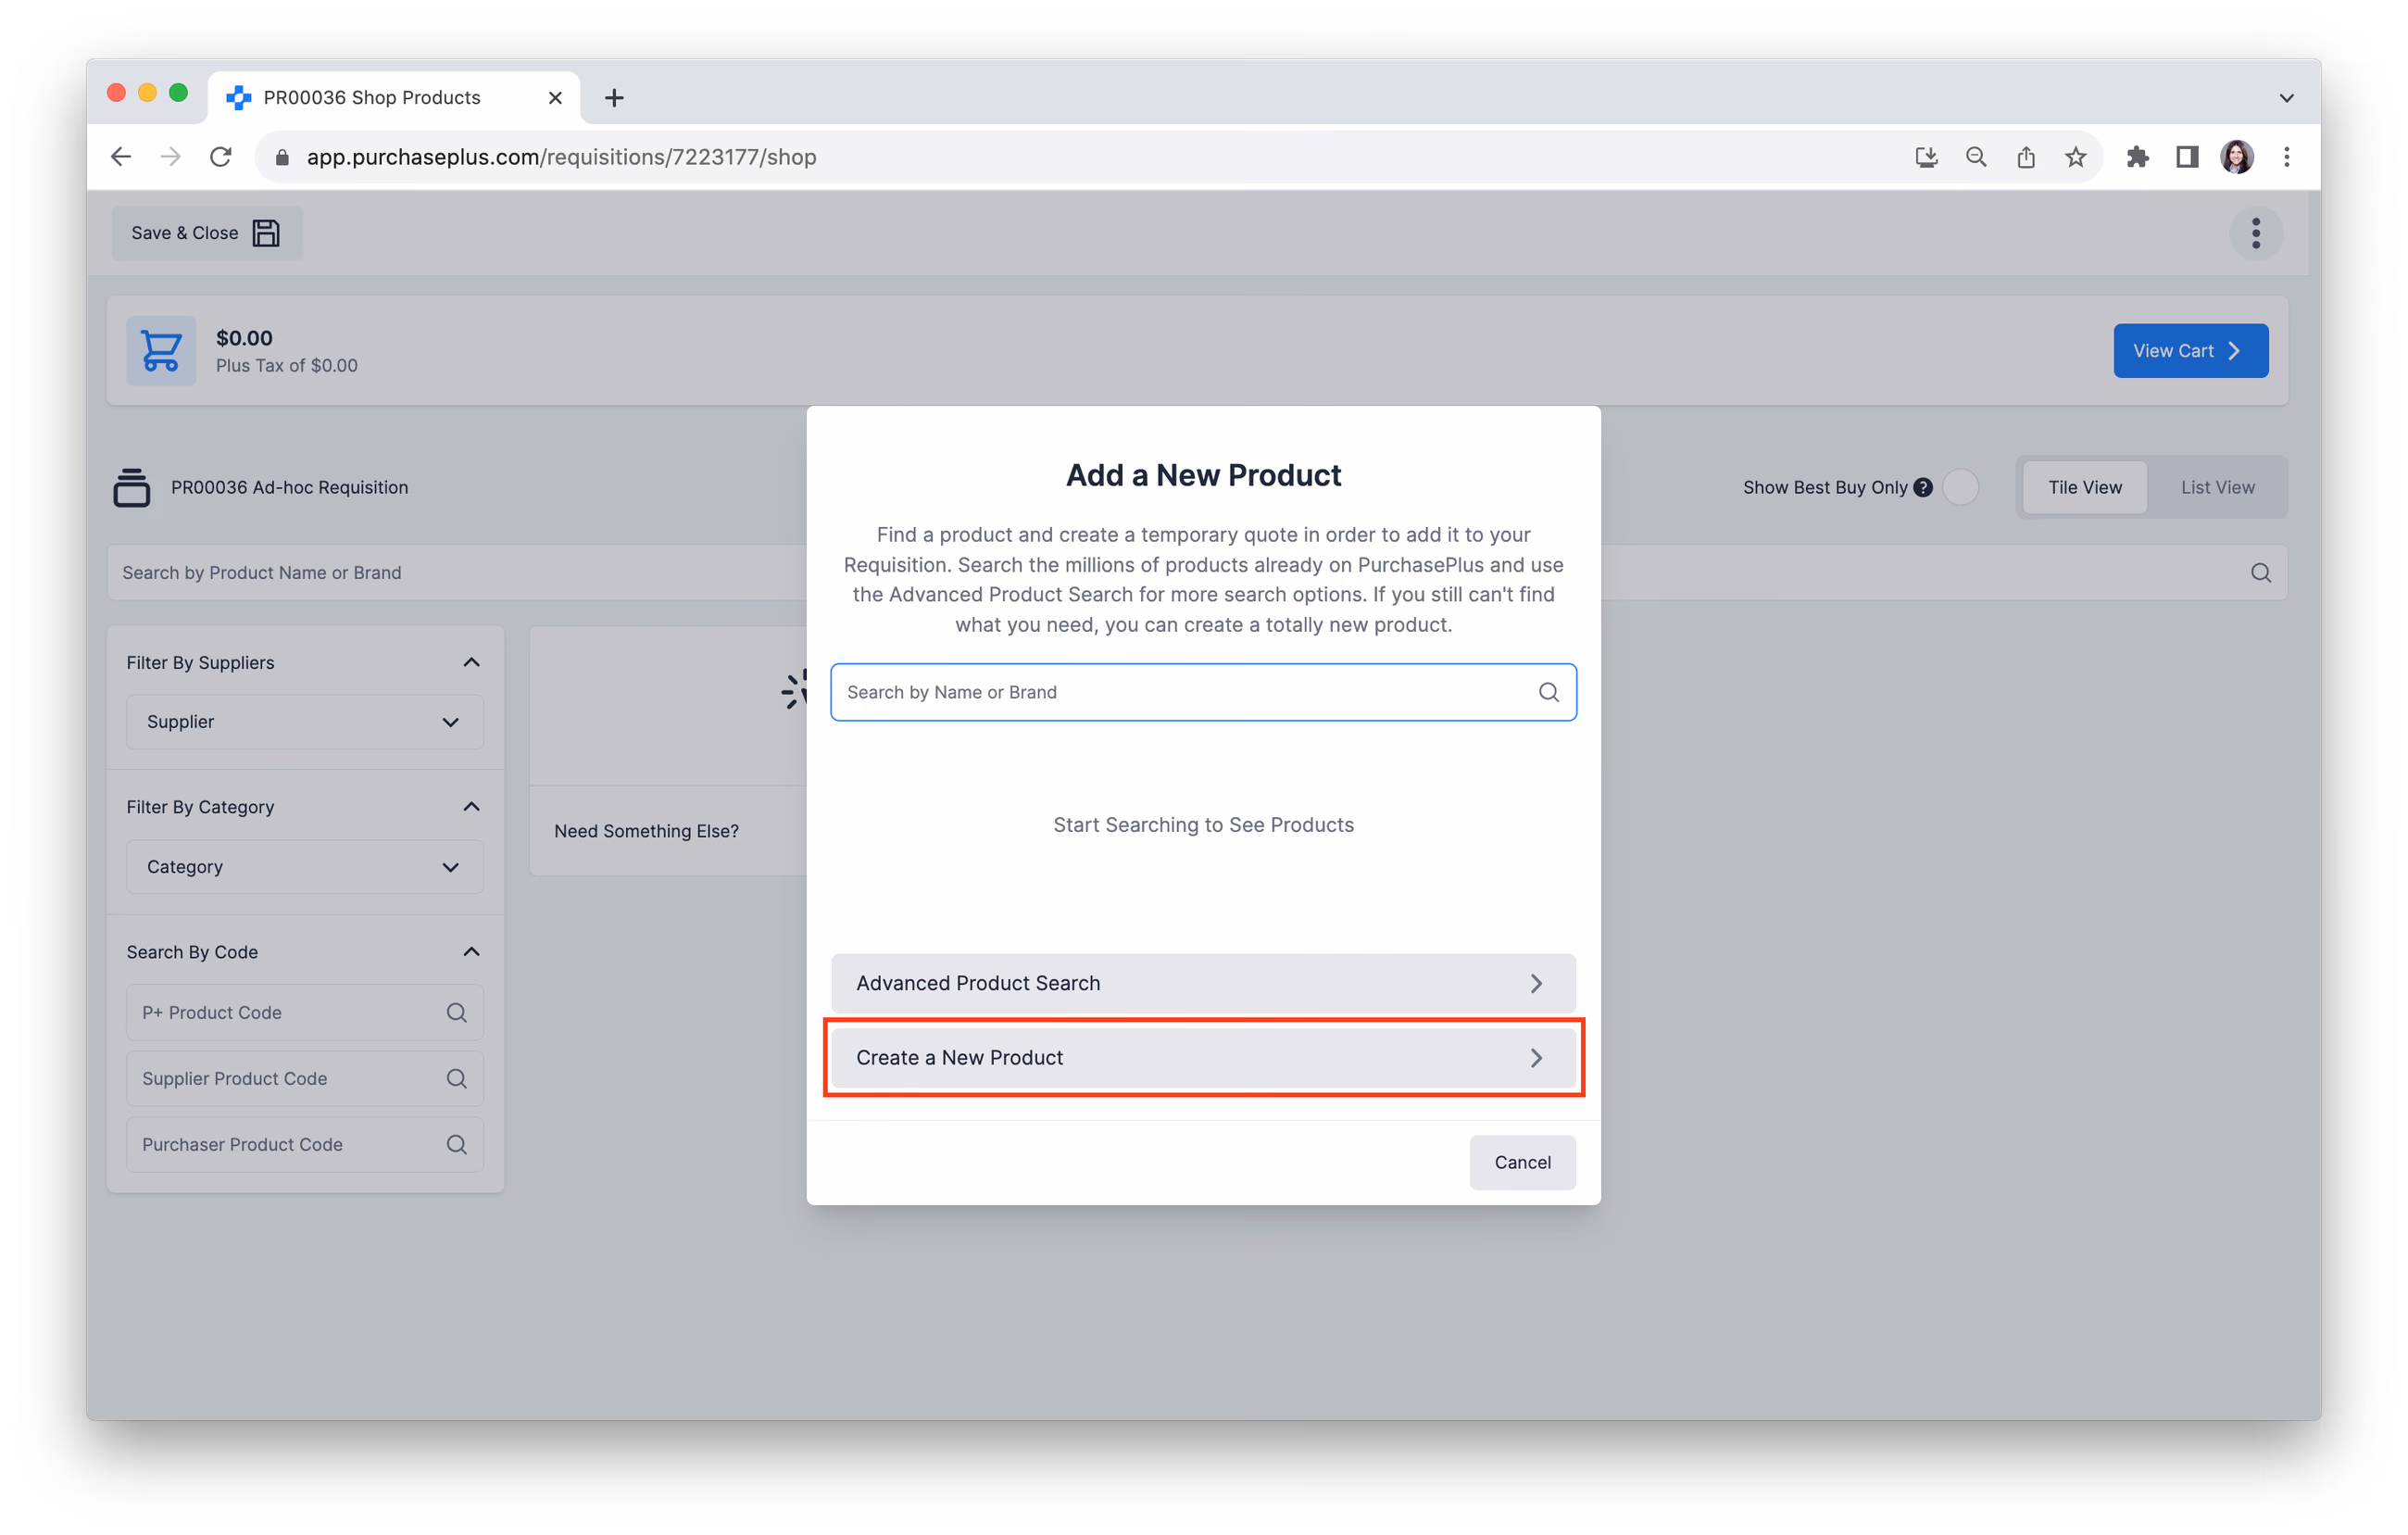Click the share page icon
The width and height of the screenshot is (2408, 1535).
pos(2026,157)
